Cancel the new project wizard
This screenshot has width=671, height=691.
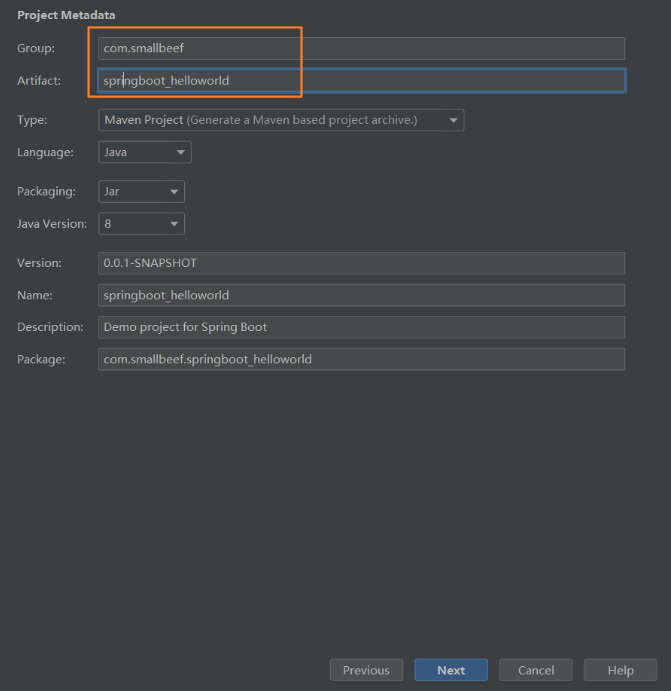point(536,670)
